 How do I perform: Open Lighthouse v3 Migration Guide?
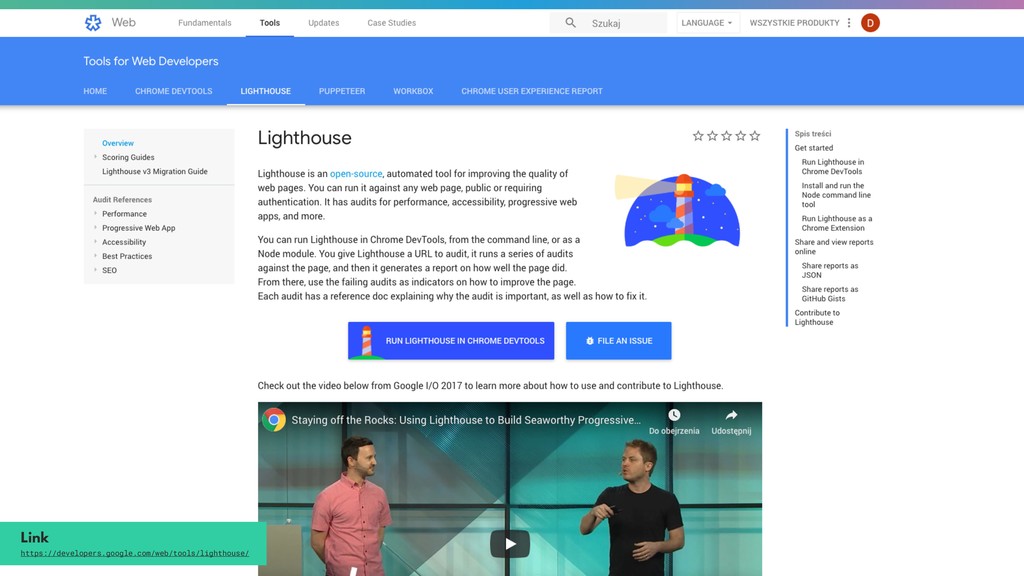155,171
